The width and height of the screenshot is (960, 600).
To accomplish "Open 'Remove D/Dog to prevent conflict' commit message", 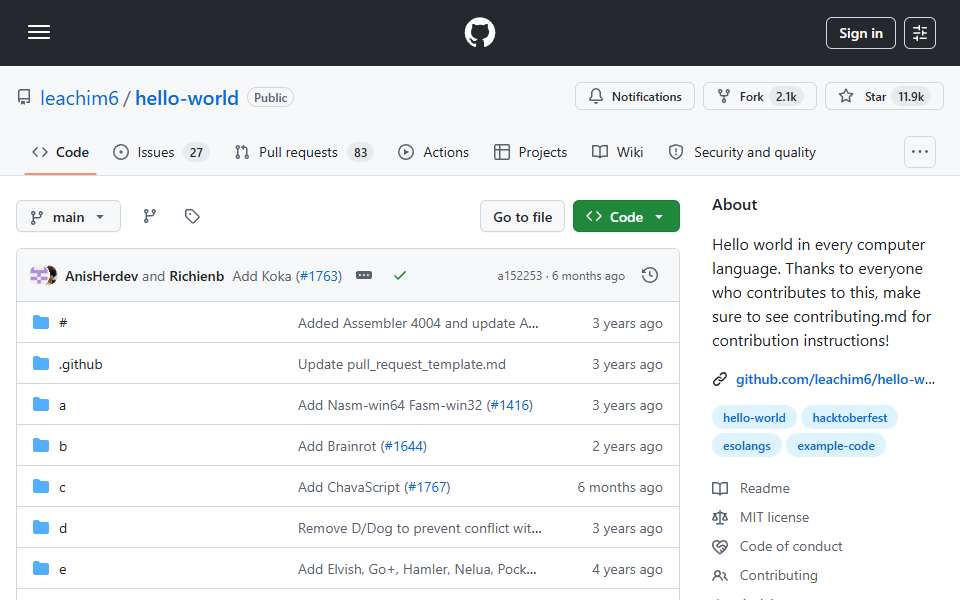I will pyautogui.click(x=419, y=528).
